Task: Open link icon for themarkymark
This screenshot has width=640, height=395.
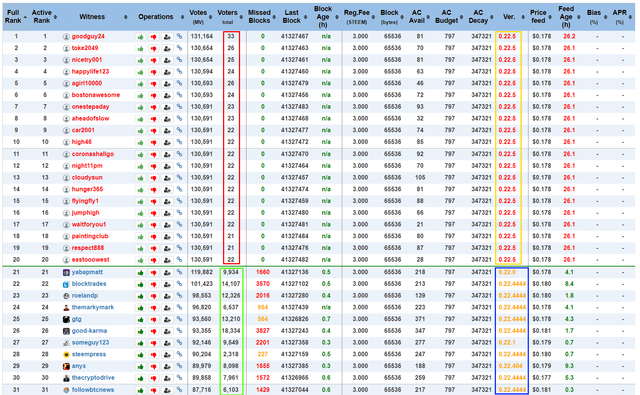Action: [179, 308]
